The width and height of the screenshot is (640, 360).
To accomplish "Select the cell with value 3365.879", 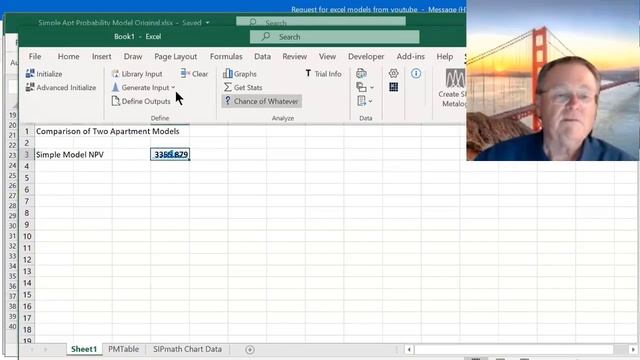I will tap(170, 154).
